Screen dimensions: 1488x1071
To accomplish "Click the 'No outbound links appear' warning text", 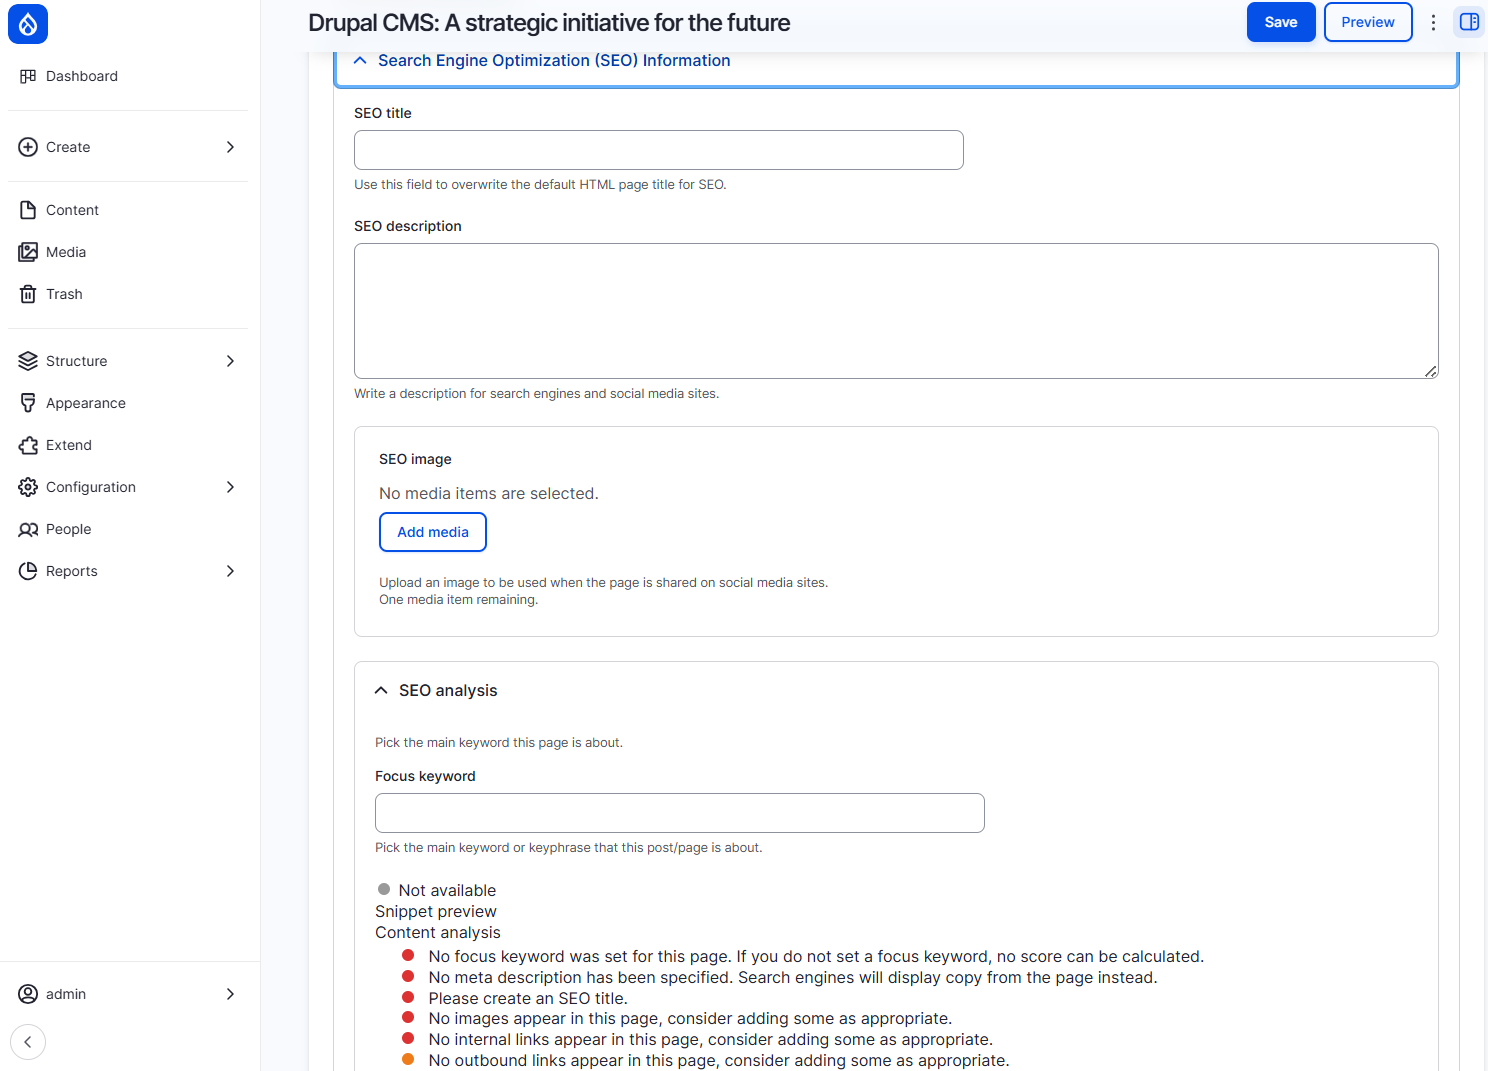I will tap(719, 1060).
